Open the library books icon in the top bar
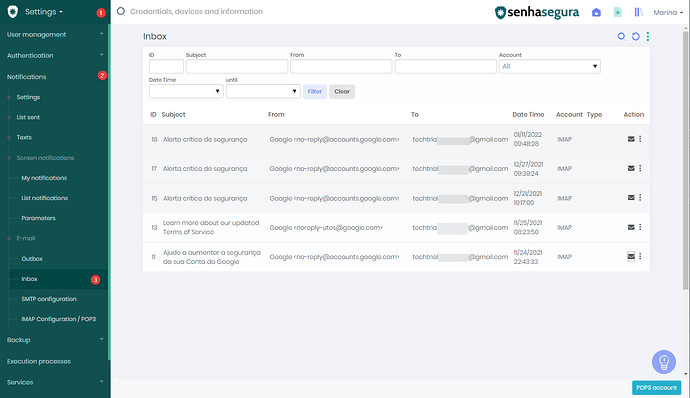 [639, 12]
